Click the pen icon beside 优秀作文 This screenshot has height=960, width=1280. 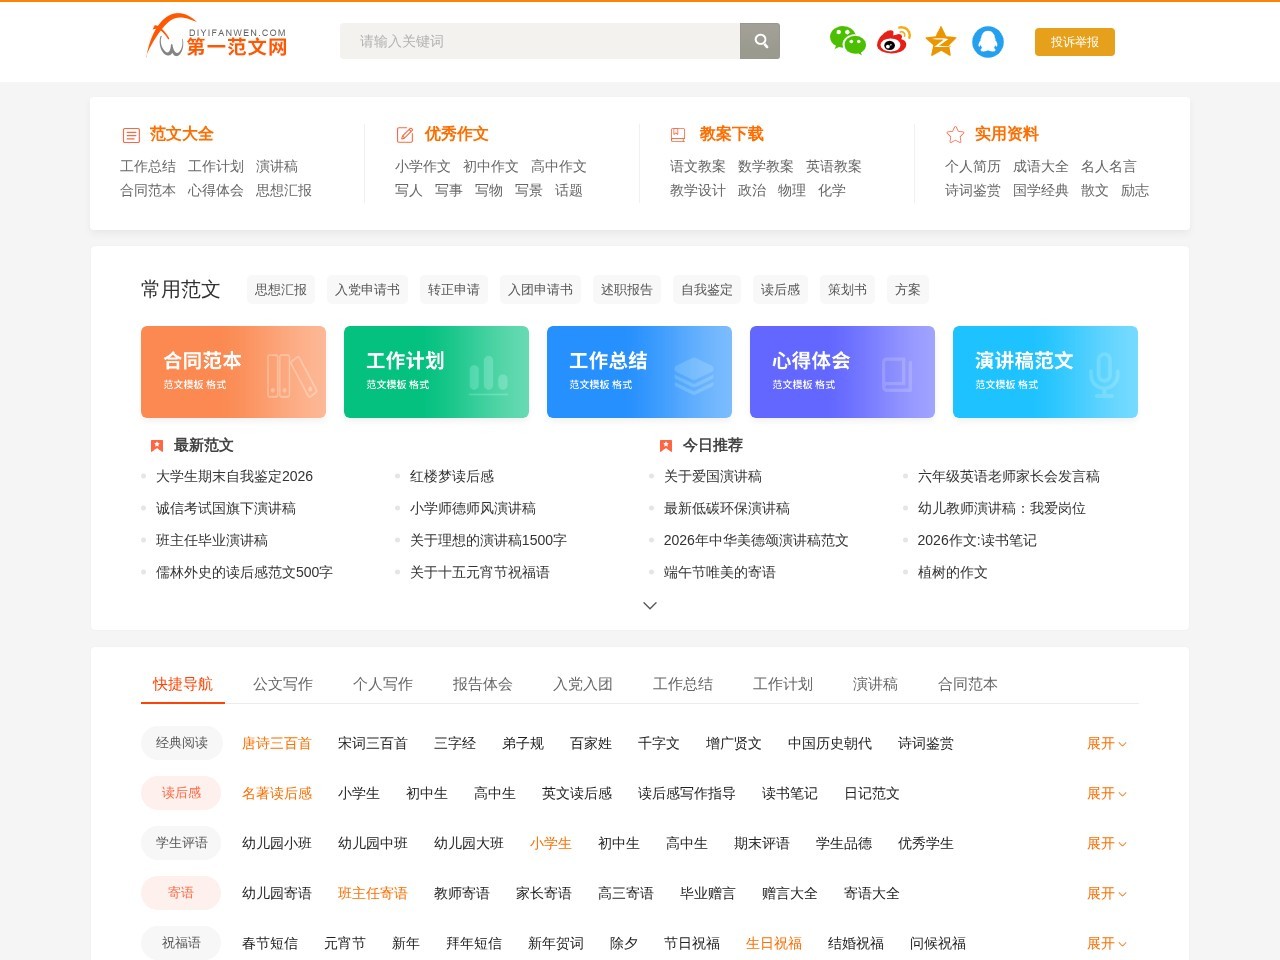(403, 134)
